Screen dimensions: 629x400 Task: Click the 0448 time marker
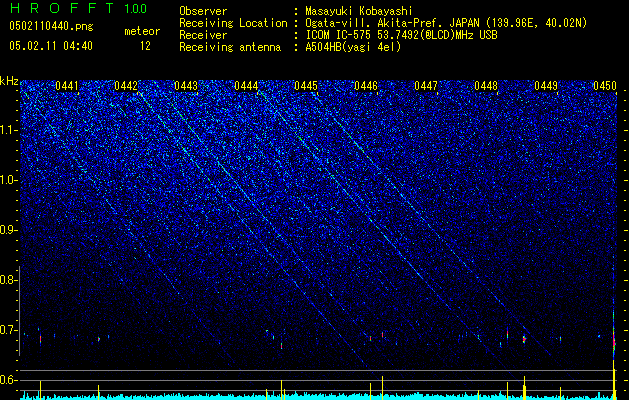click(486, 86)
